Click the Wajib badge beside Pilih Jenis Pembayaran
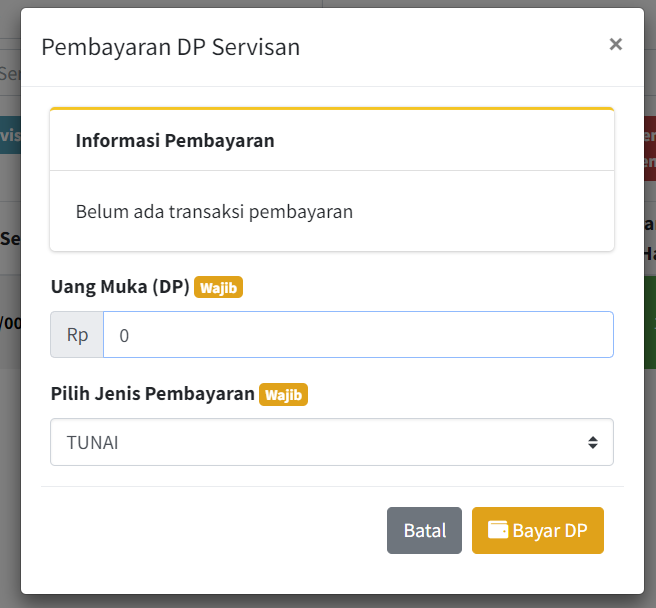The width and height of the screenshot is (656, 608). pos(283,395)
